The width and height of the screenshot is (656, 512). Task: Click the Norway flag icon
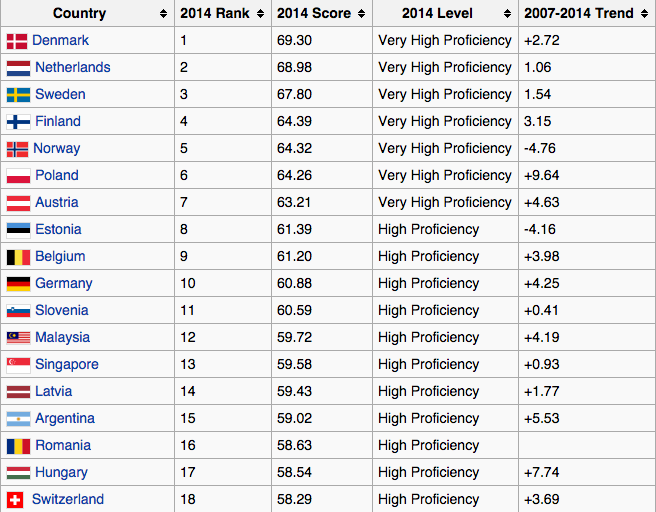pyautogui.click(x=17, y=149)
